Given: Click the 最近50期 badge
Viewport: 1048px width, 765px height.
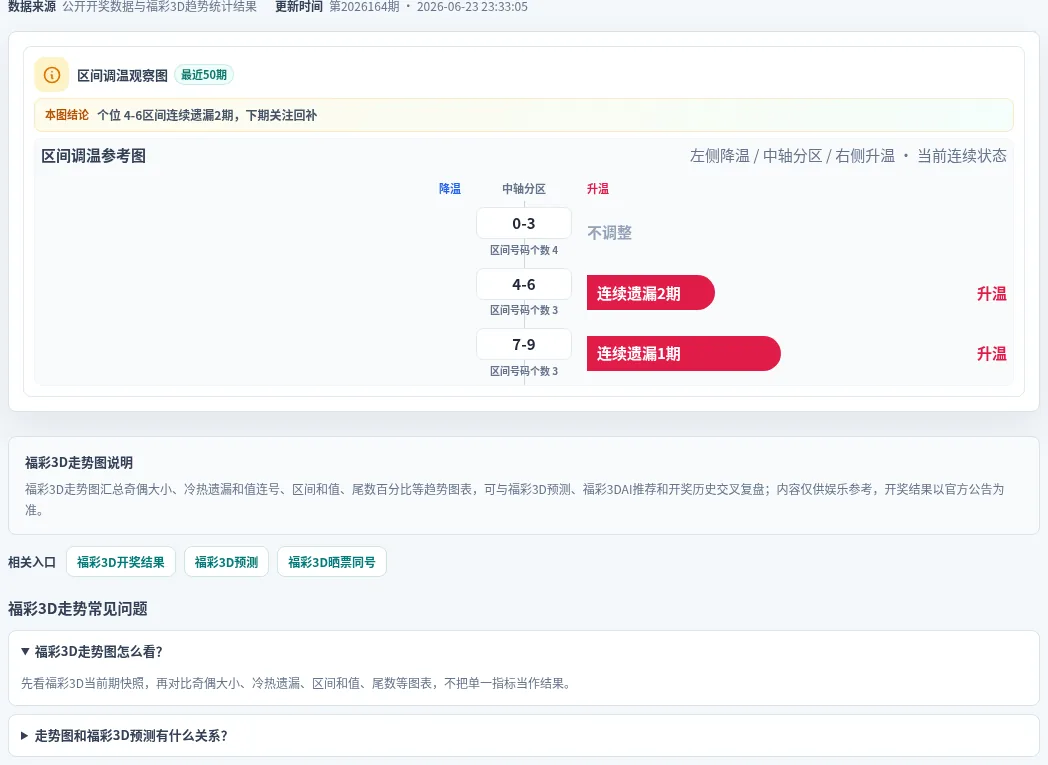Looking at the screenshot, I should coord(204,75).
